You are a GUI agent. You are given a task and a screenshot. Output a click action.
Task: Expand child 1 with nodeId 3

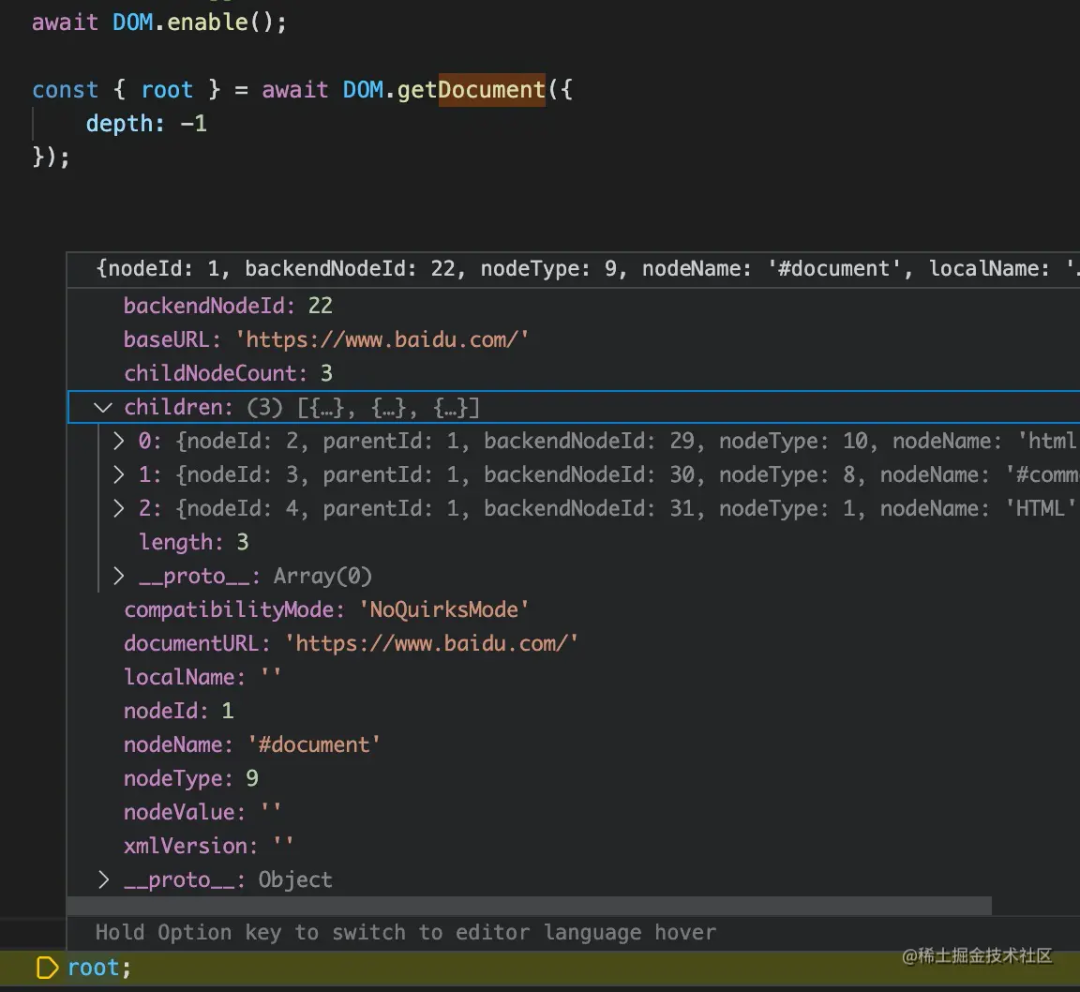click(x=118, y=475)
